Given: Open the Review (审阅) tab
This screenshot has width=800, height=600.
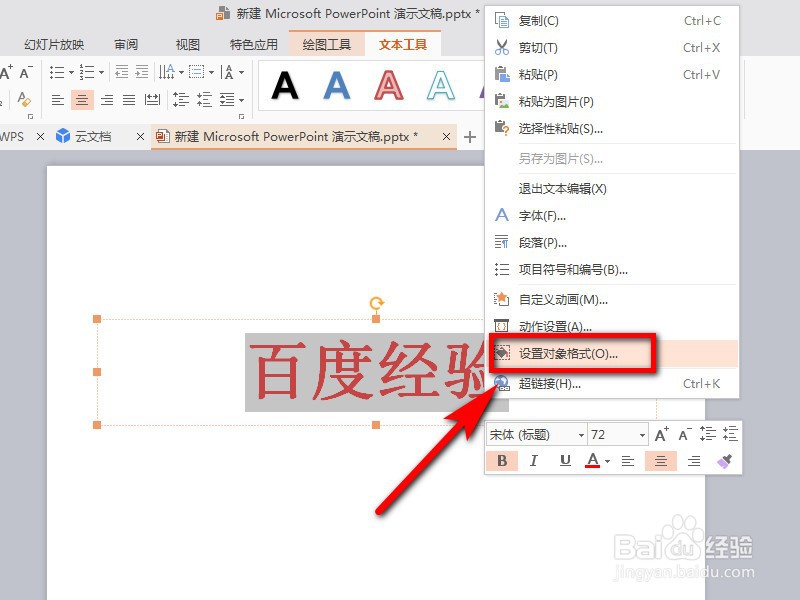Looking at the screenshot, I should [126, 45].
